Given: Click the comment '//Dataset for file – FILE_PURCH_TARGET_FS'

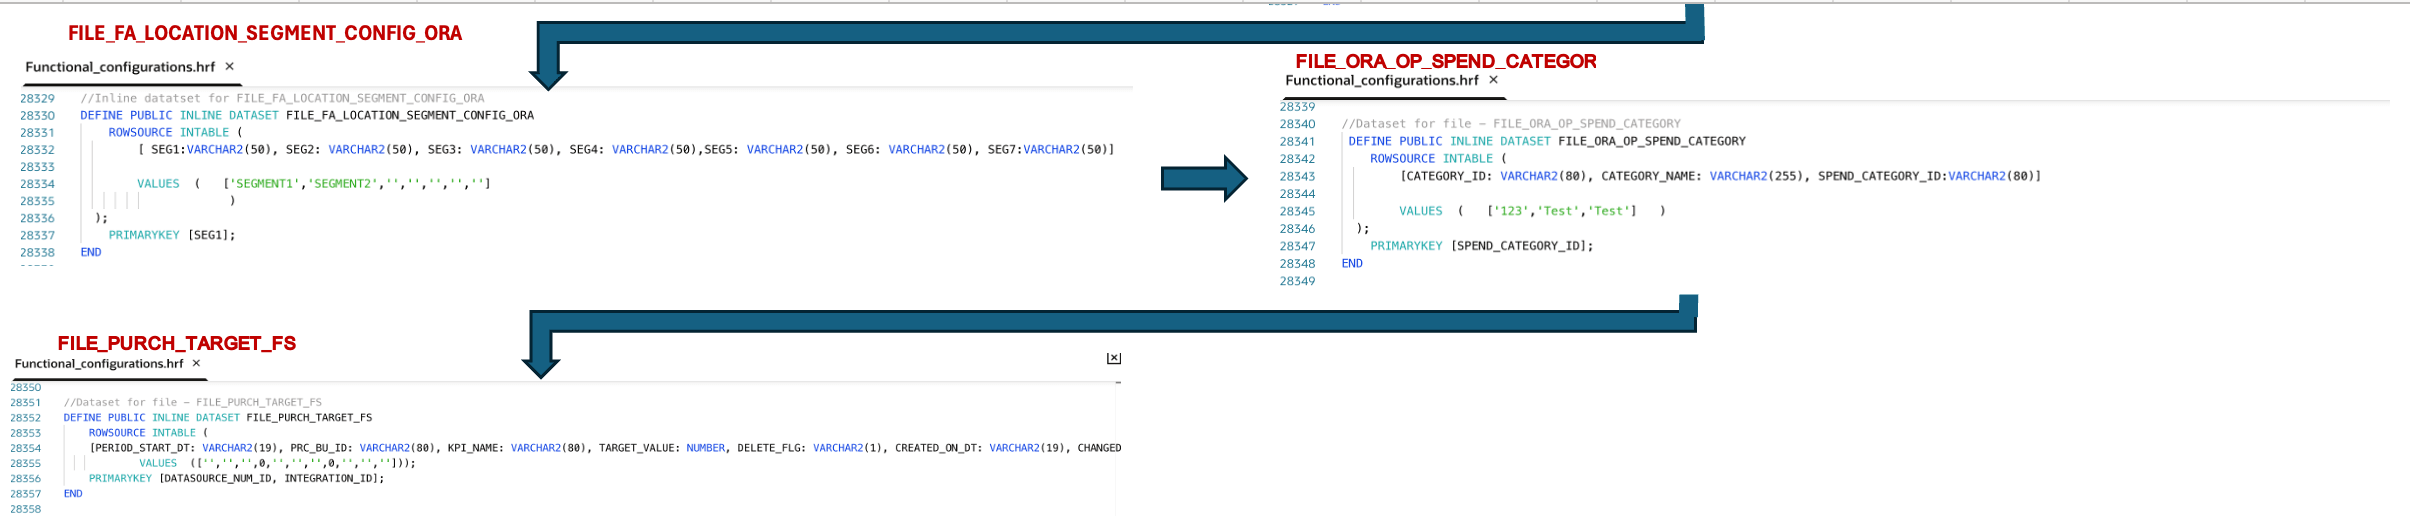Looking at the screenshot, I should coord(193,402).
